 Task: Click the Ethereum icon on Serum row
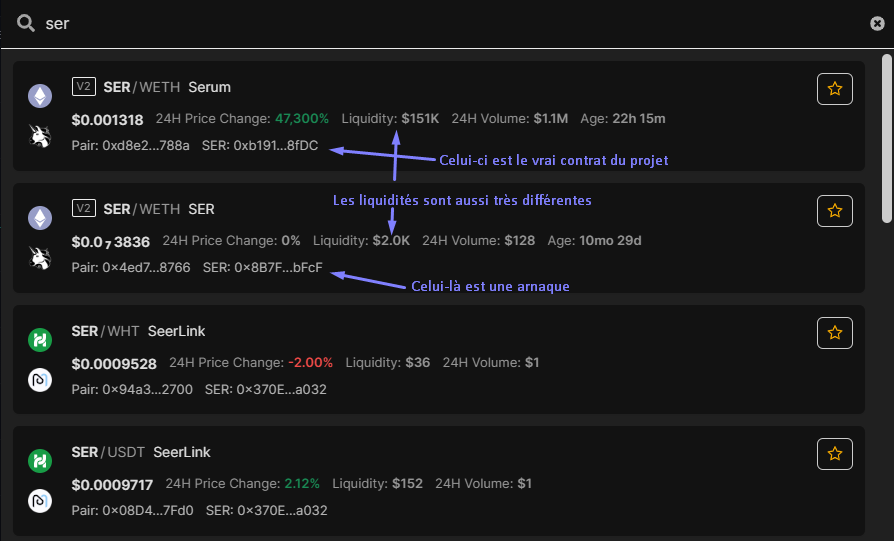(40, 96)
